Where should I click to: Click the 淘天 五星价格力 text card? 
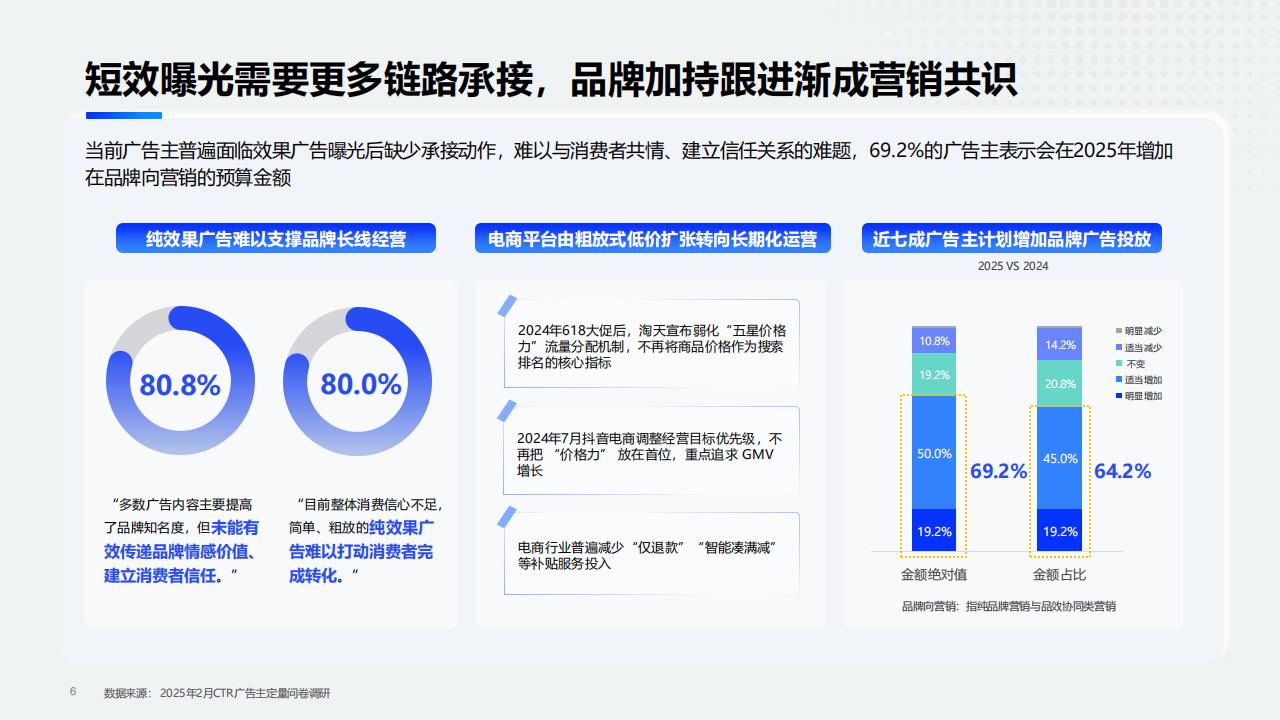click(x=651, y=344)
